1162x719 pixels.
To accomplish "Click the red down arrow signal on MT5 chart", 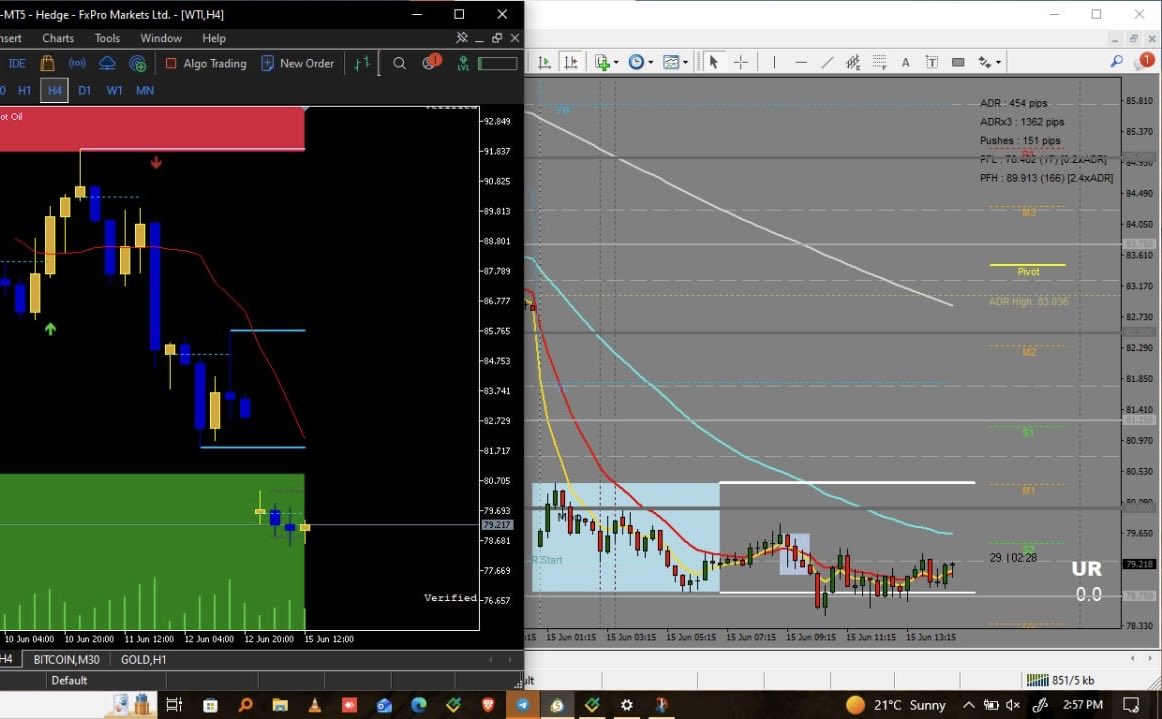I will 156,162.
